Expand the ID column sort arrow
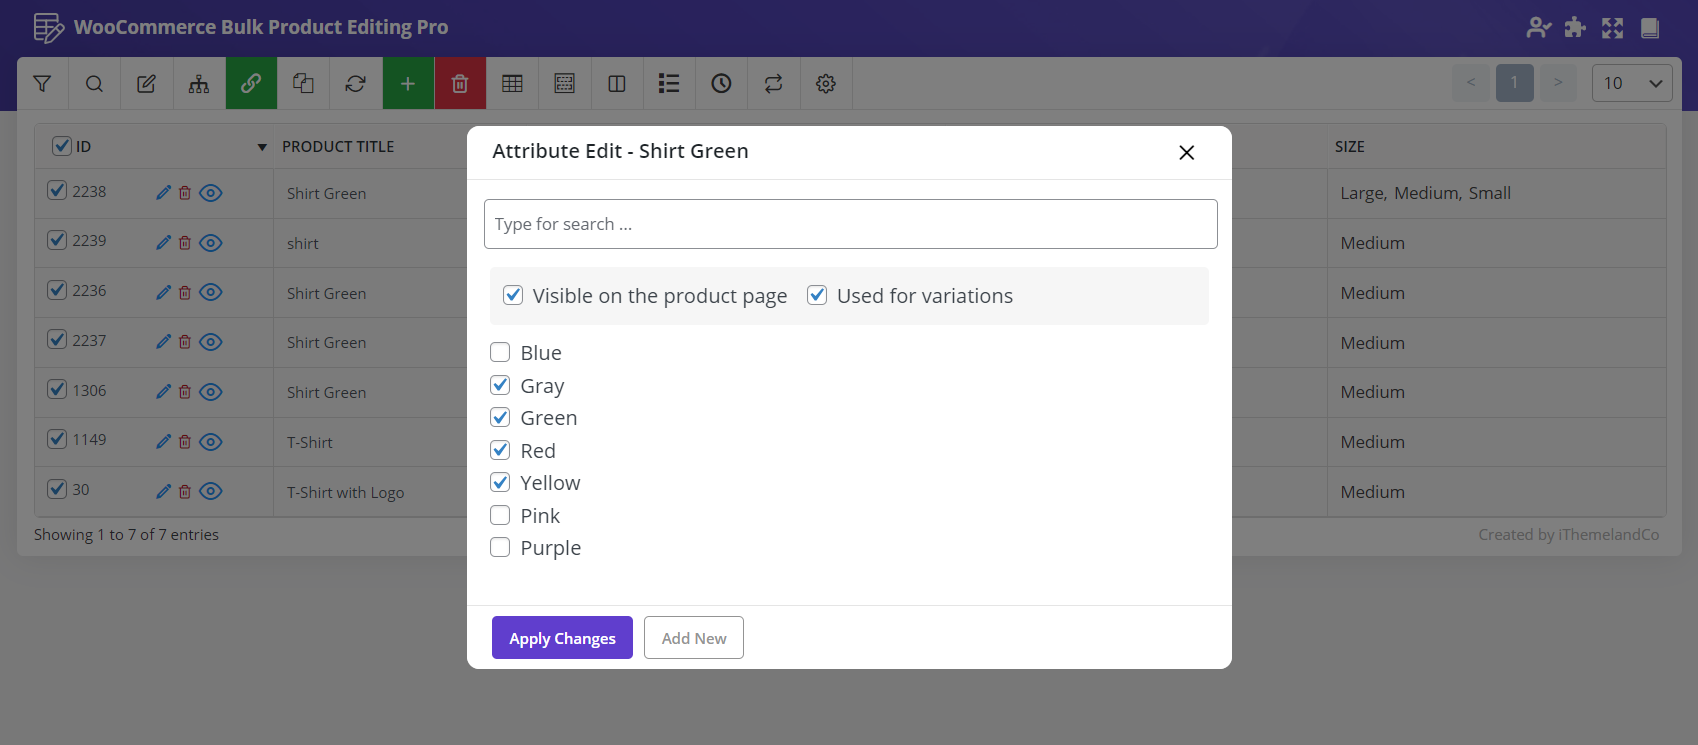Screen dimensions: 1698x745 click(262, 147)
